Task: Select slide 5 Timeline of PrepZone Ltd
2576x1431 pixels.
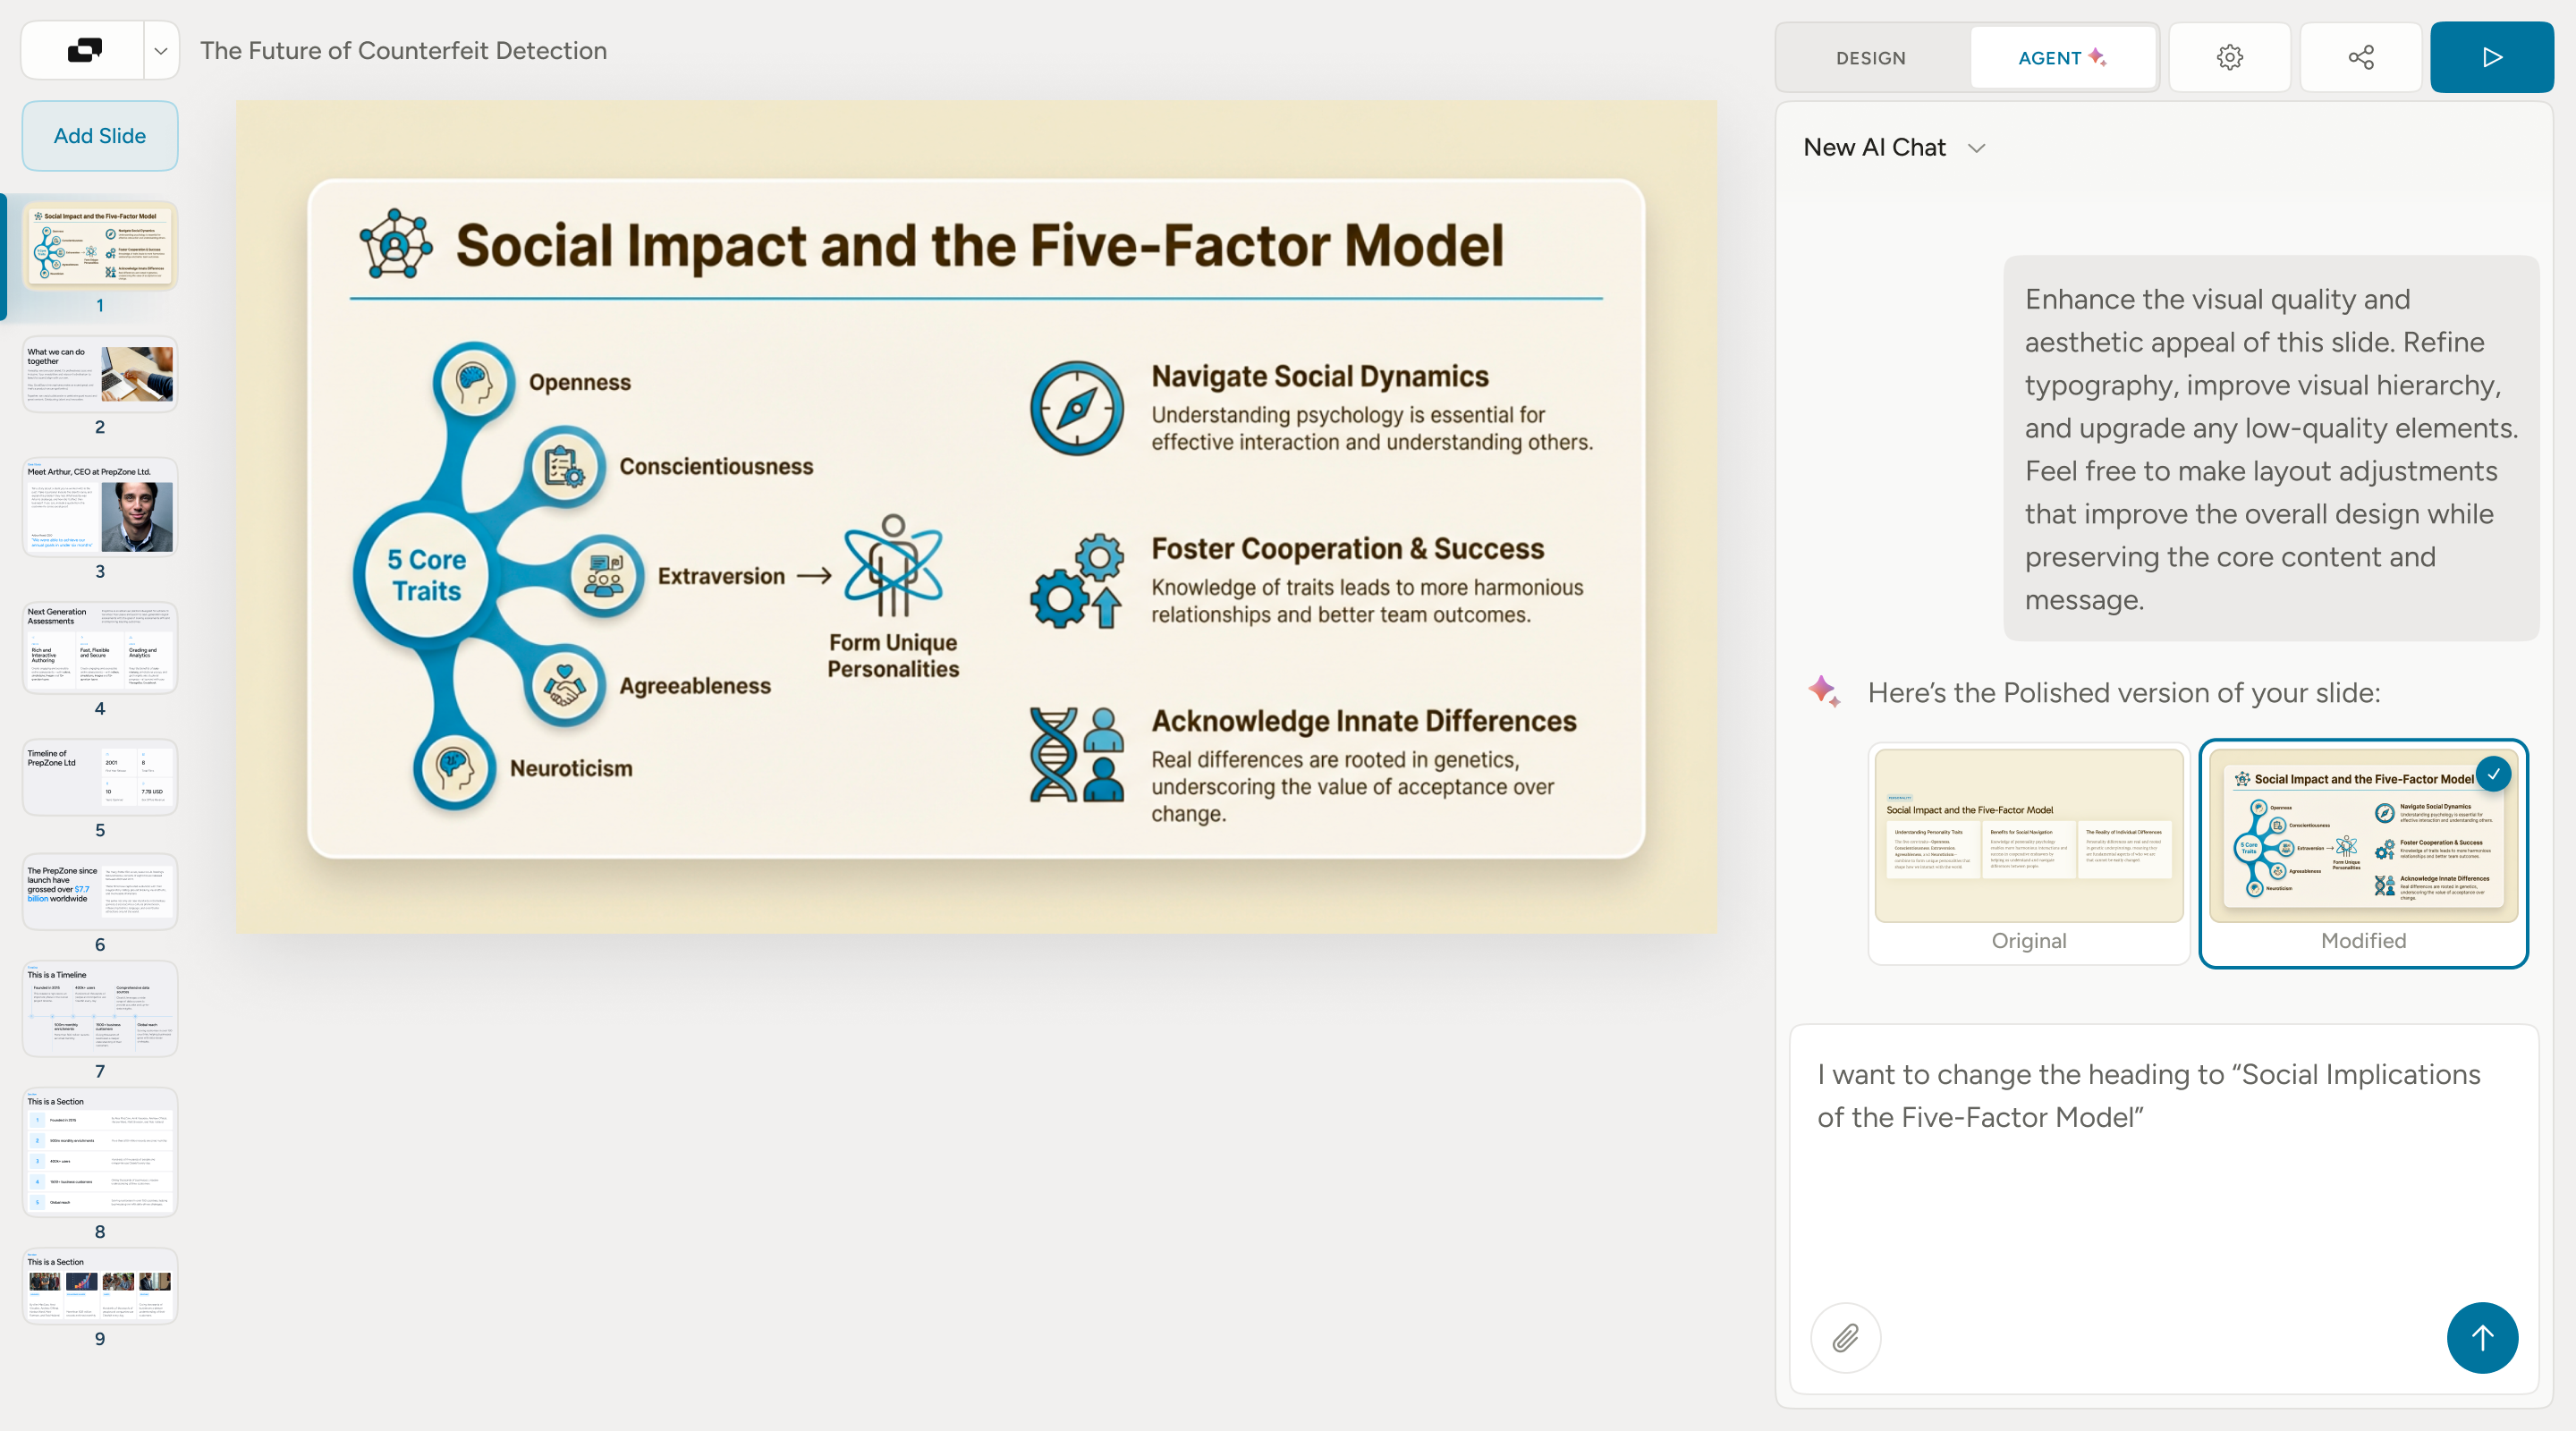Action: (100, 777)
